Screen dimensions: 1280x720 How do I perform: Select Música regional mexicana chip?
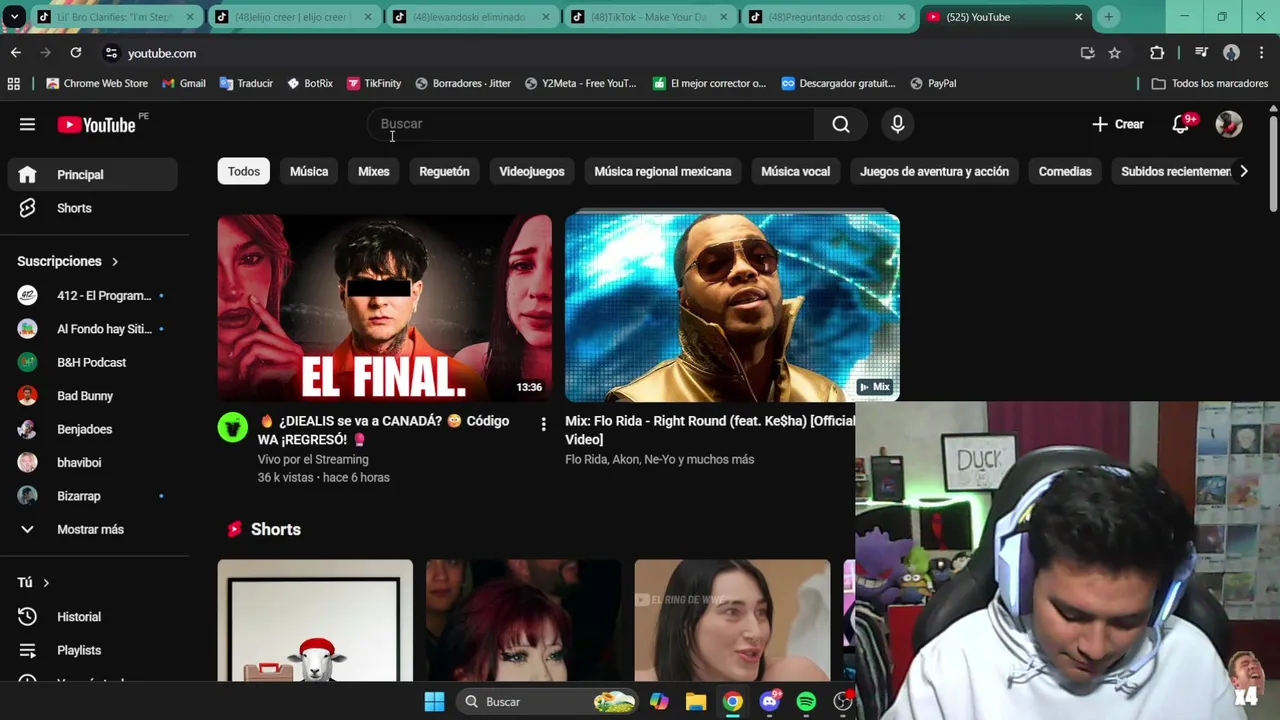point(663,171)
